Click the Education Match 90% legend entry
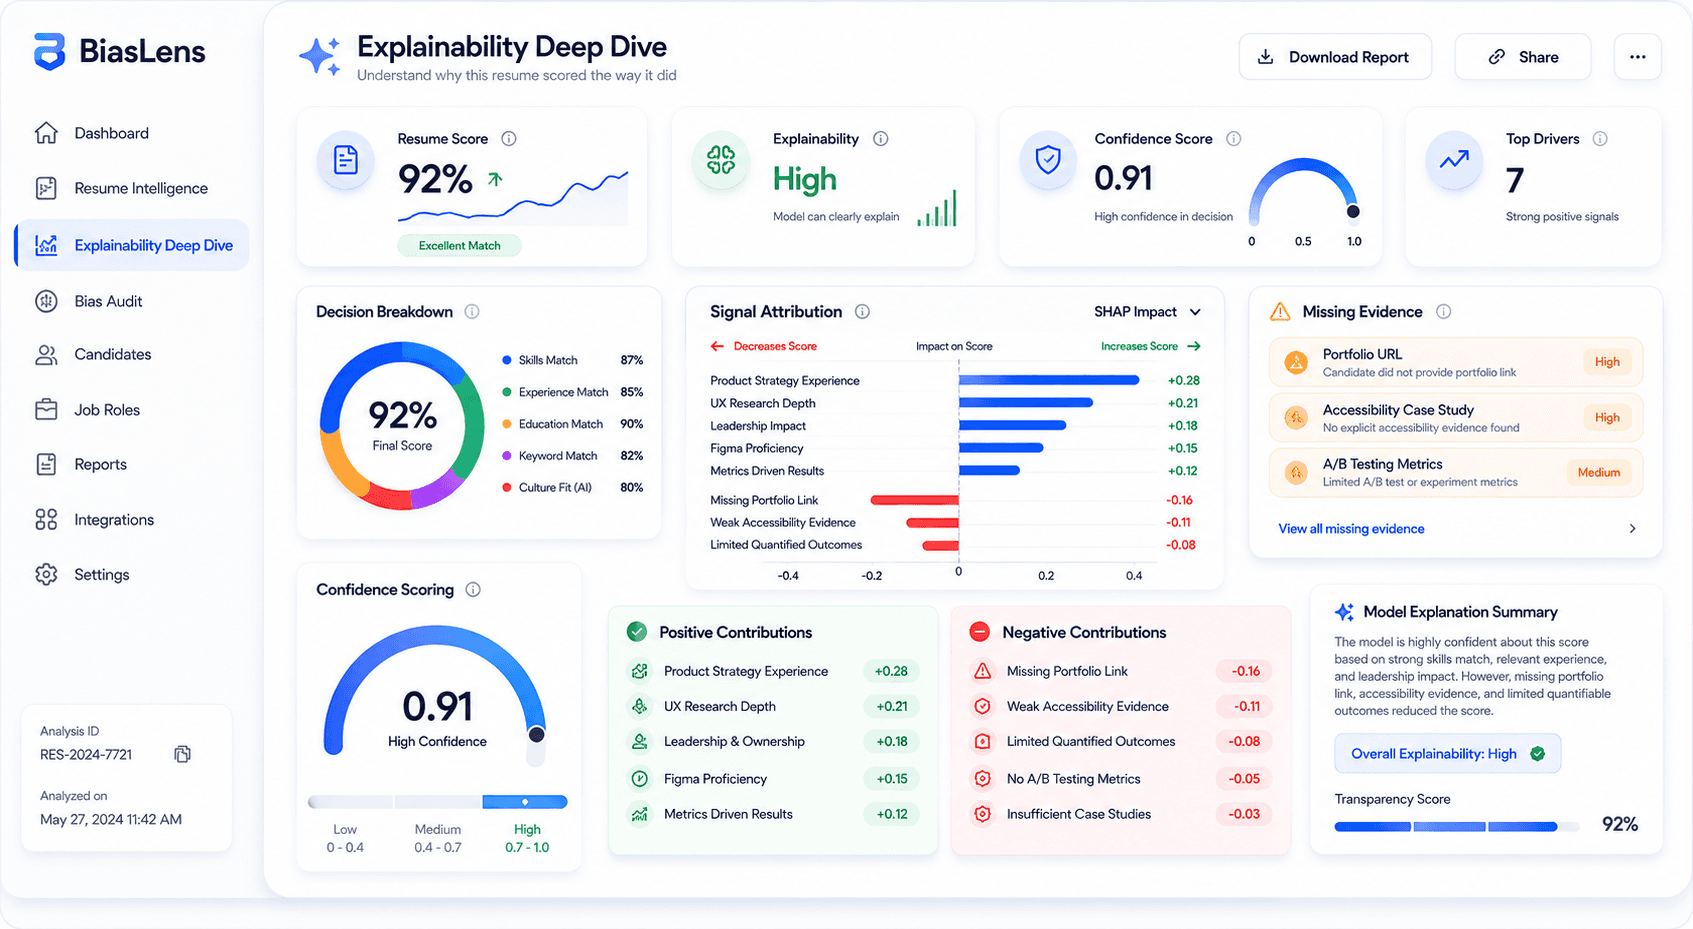 pos(572,424)
